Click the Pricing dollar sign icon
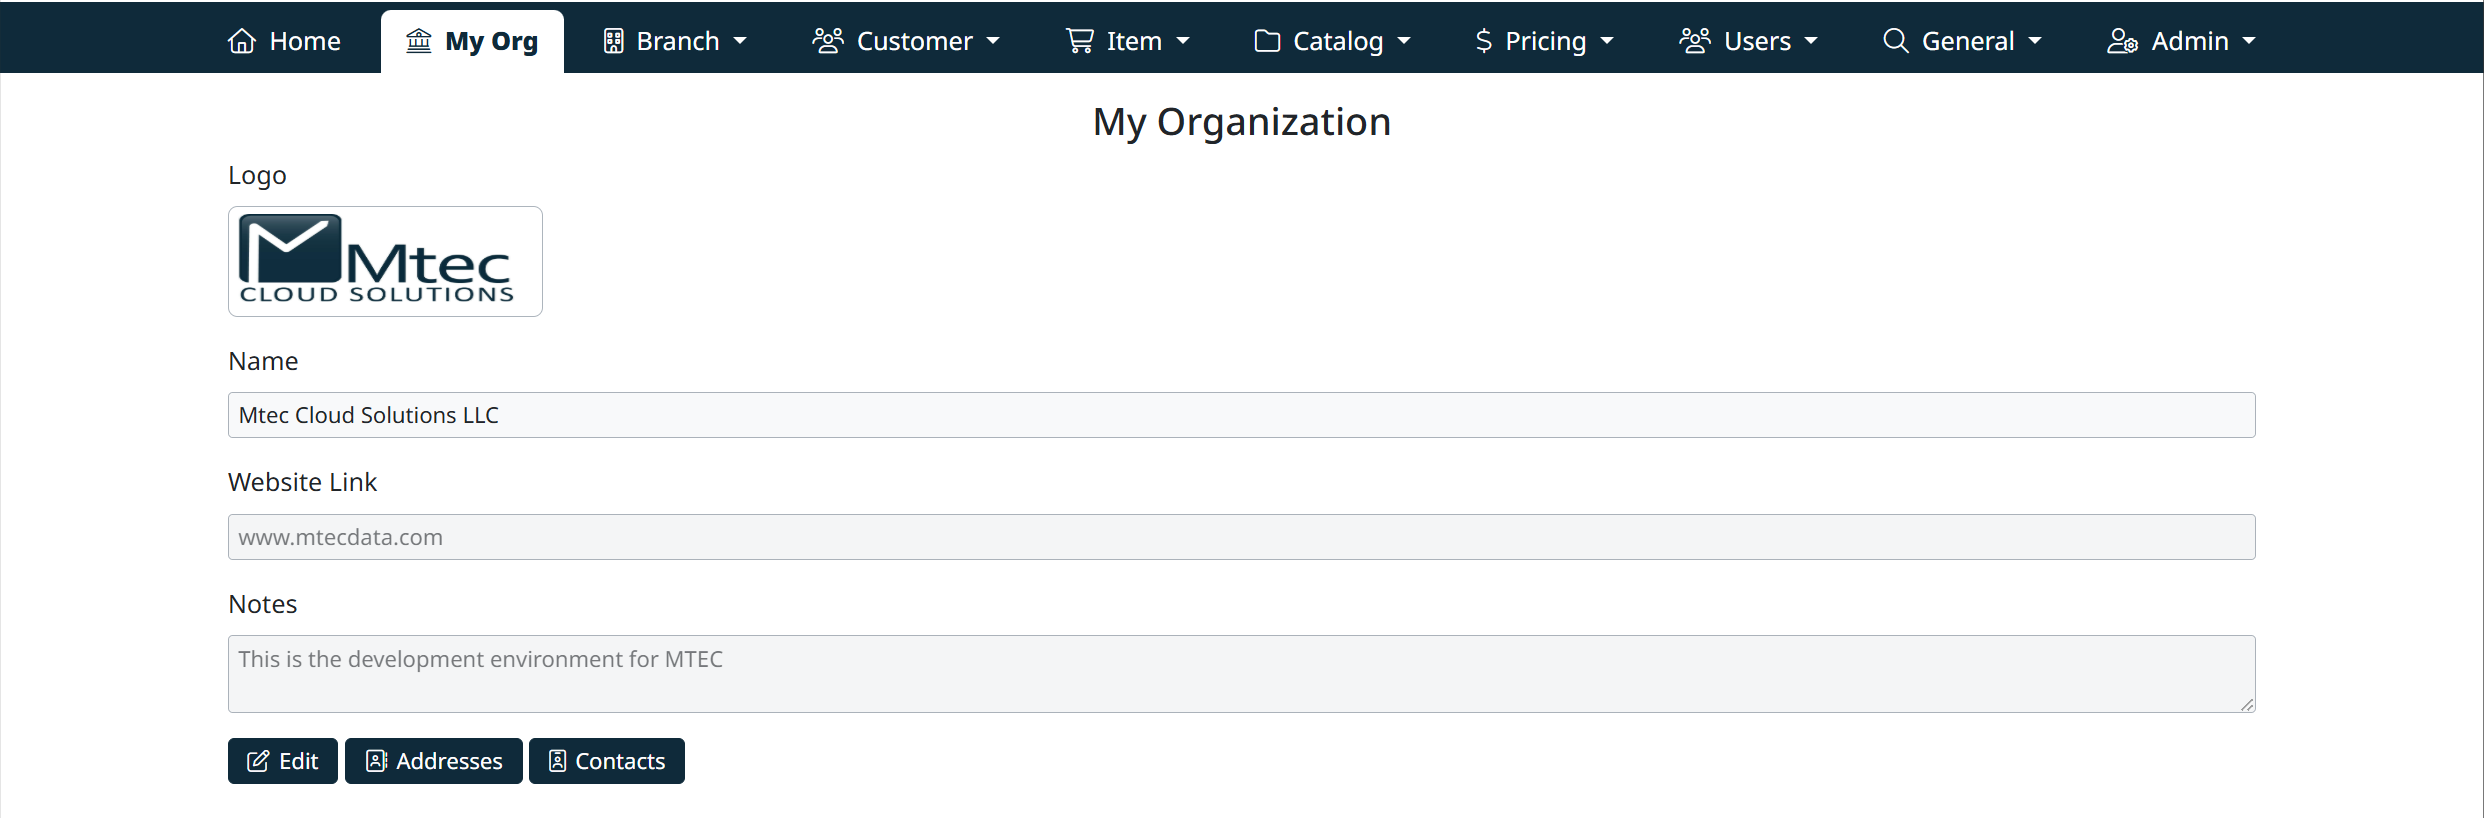2484x818 pixels. pyautogui.click(x=1484, y=41)
